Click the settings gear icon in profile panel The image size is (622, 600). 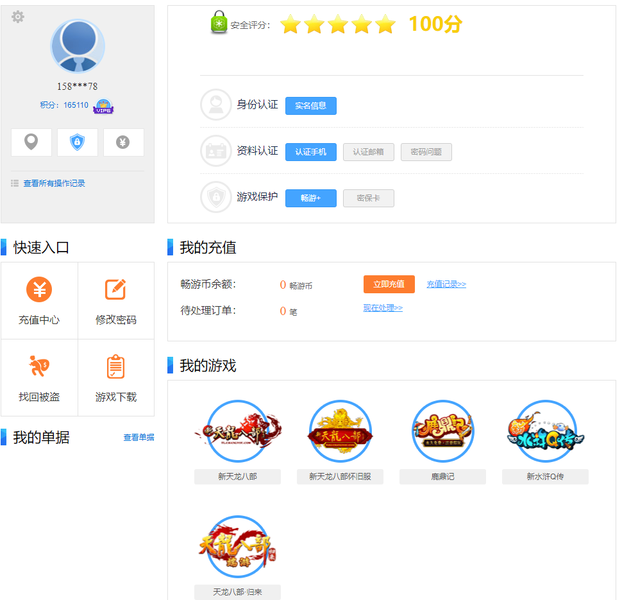click(18, 17)
